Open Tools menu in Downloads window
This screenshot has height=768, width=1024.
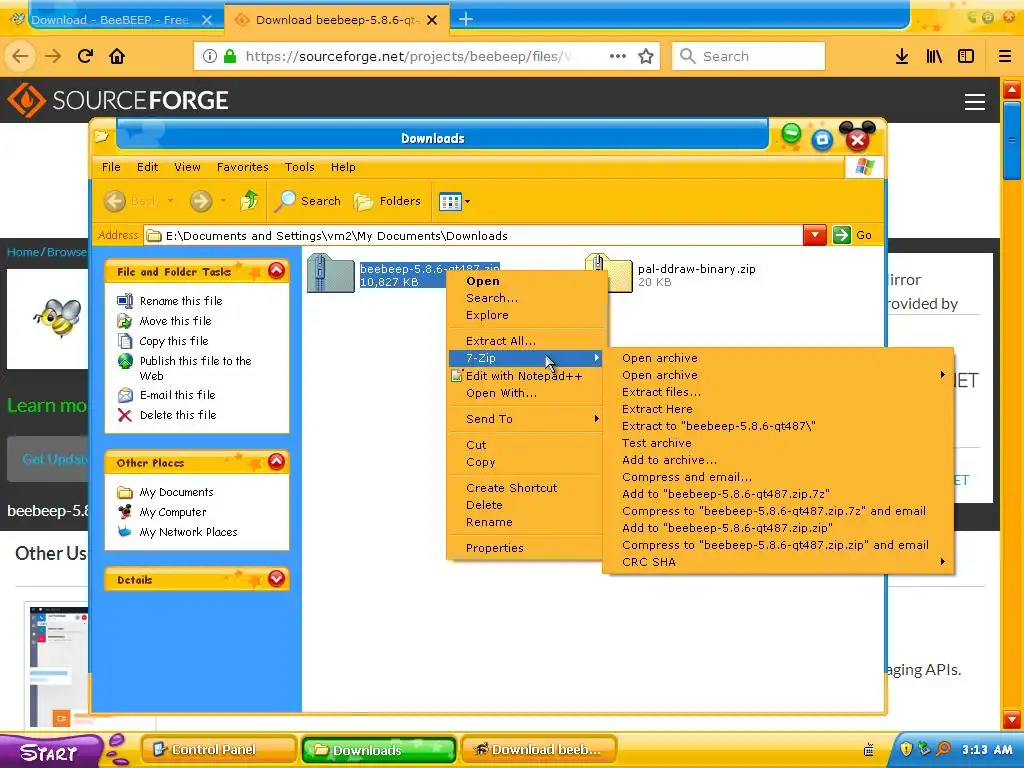coord(300,167)
